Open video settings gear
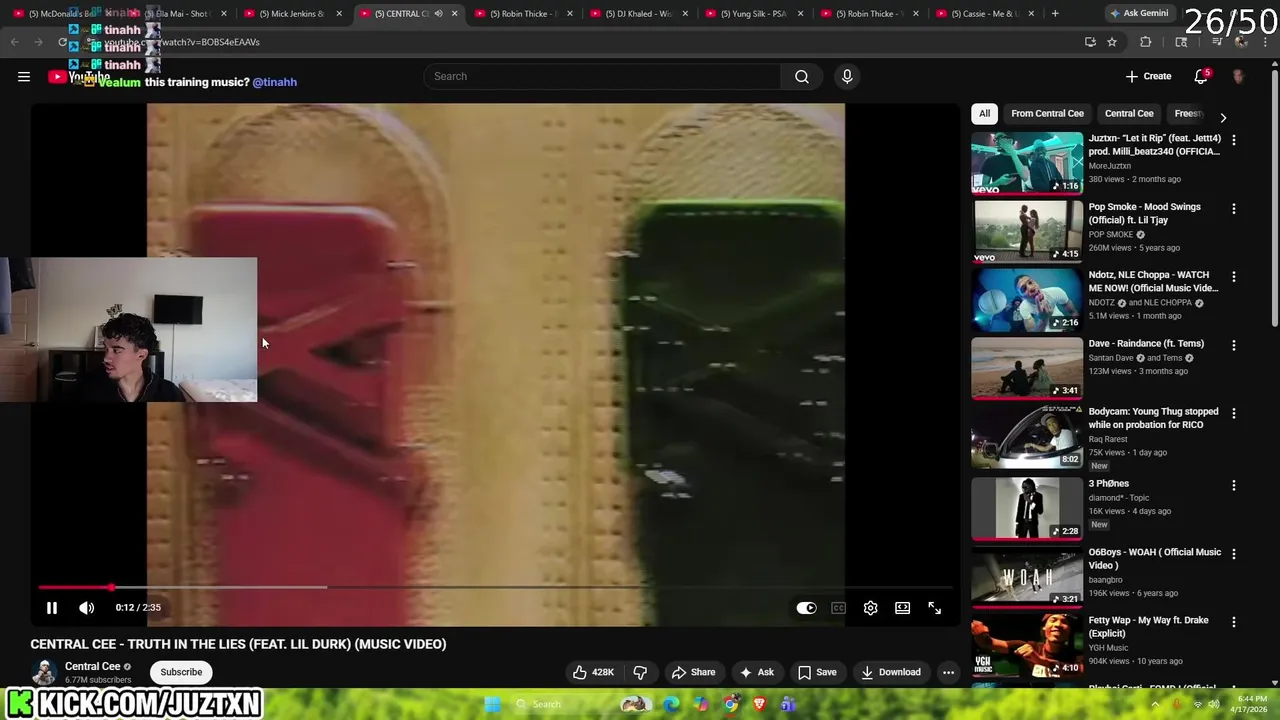 871,608
